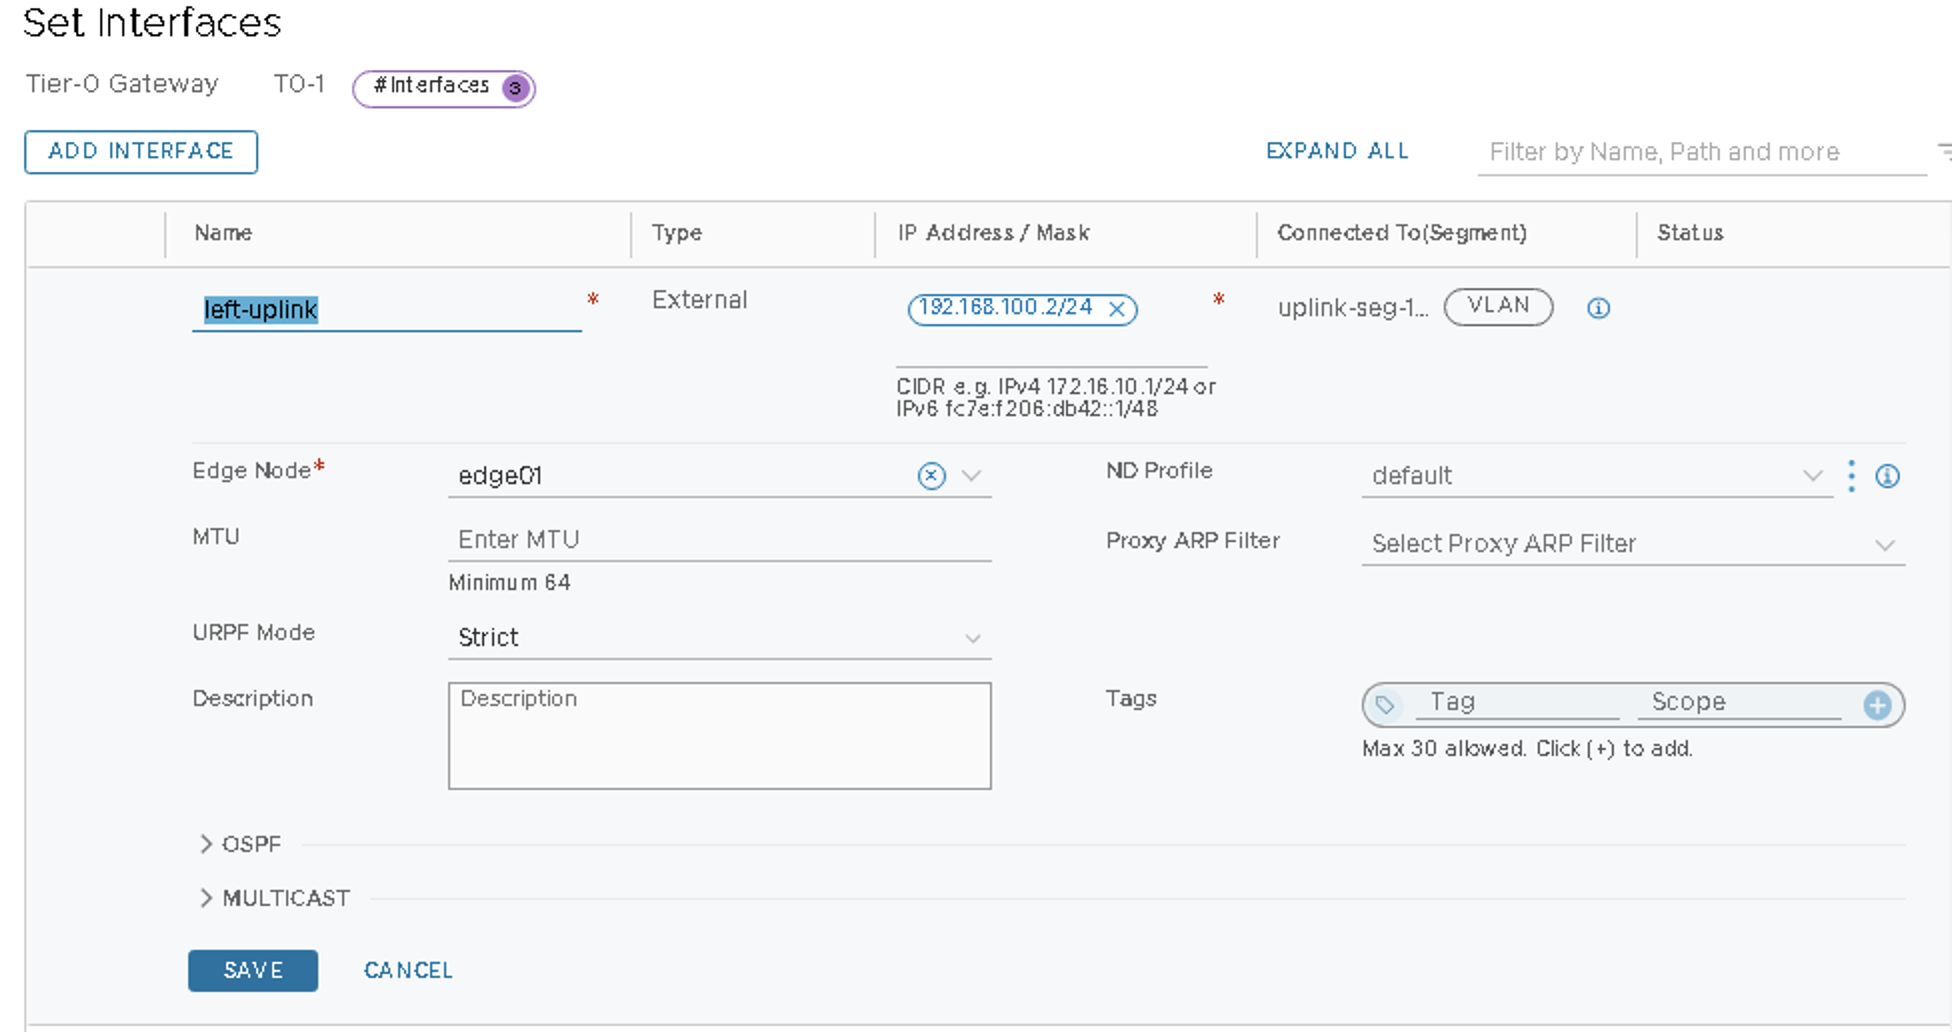Click the Enter MTU input field

coord(718,540)
